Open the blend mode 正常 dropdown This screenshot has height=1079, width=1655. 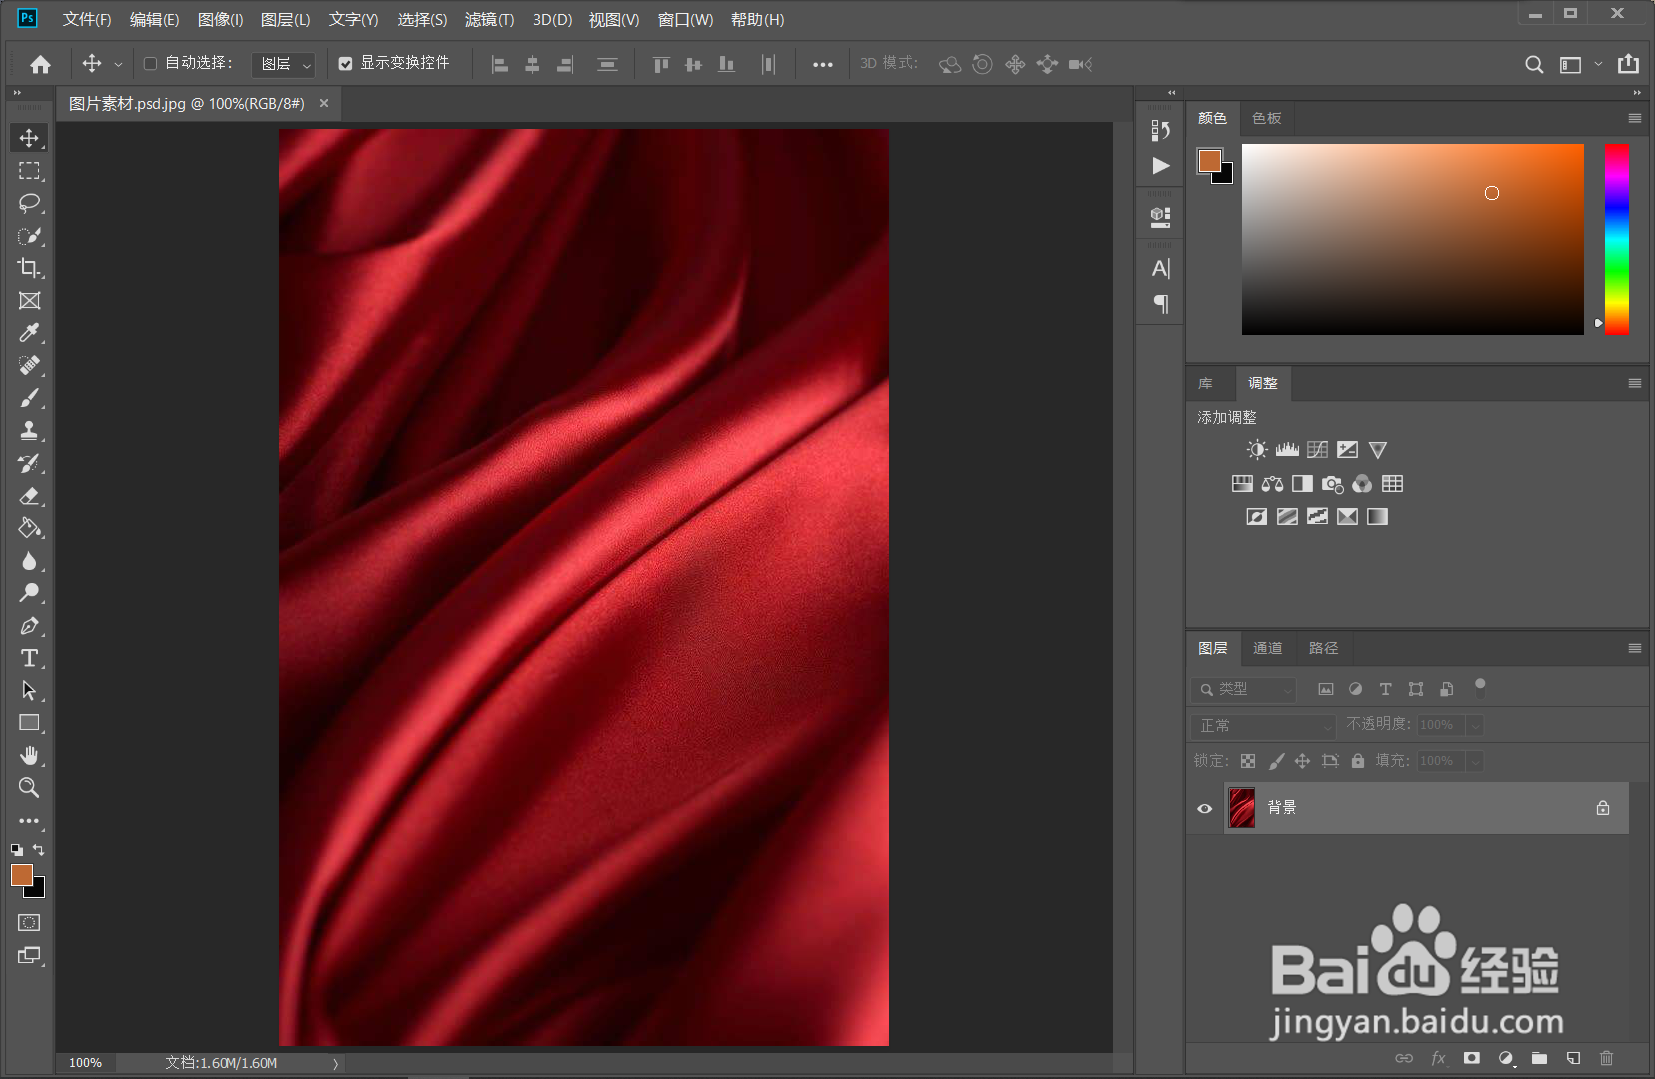[x=1263, y=725]
